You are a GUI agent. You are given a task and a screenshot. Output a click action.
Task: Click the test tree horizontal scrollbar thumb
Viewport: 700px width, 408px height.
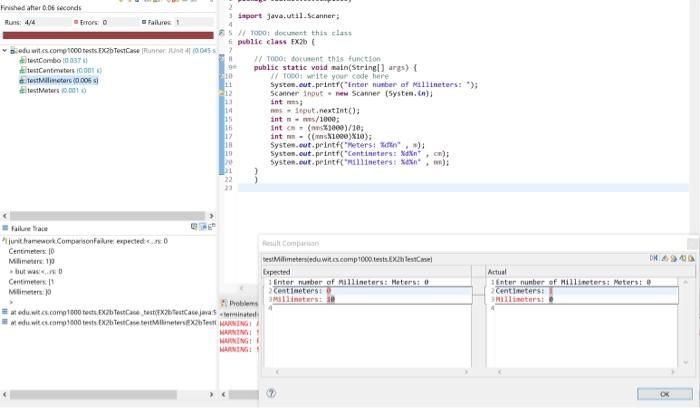tap(107, 216)
